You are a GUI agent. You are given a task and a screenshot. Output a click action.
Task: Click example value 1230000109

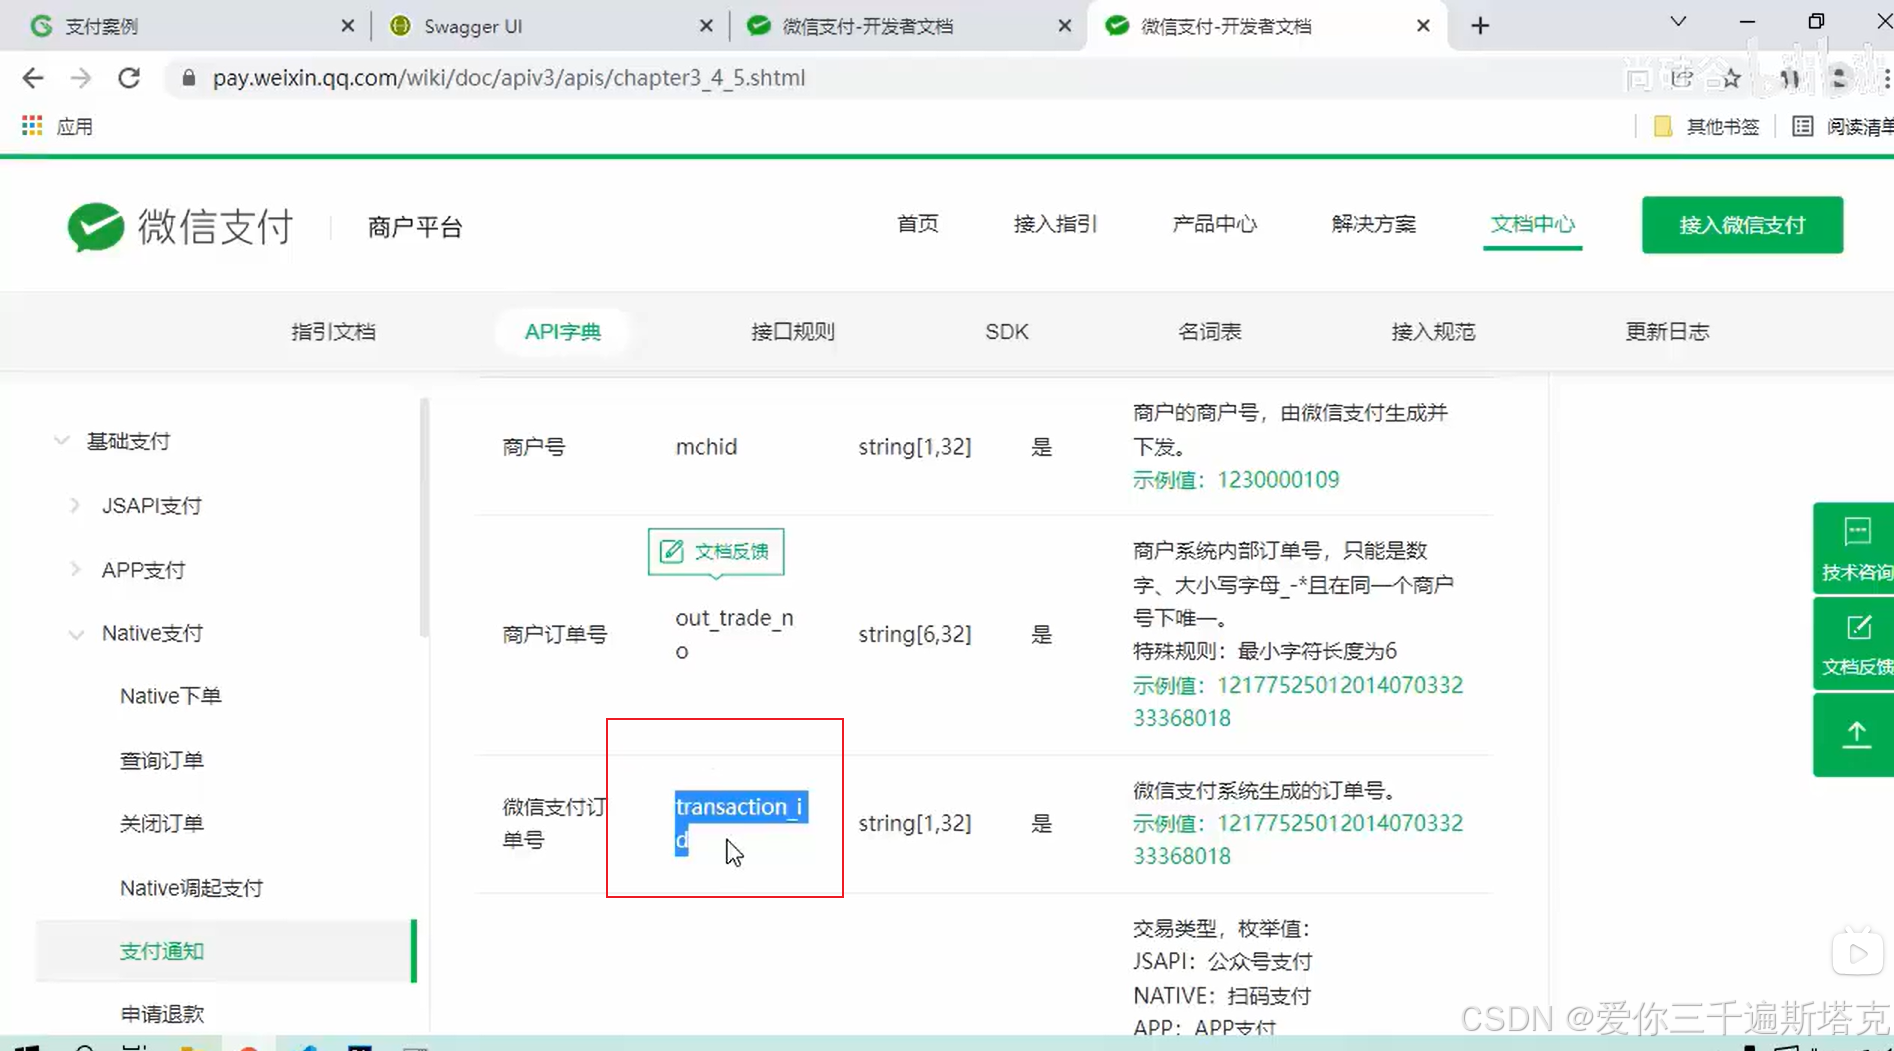1278,480
